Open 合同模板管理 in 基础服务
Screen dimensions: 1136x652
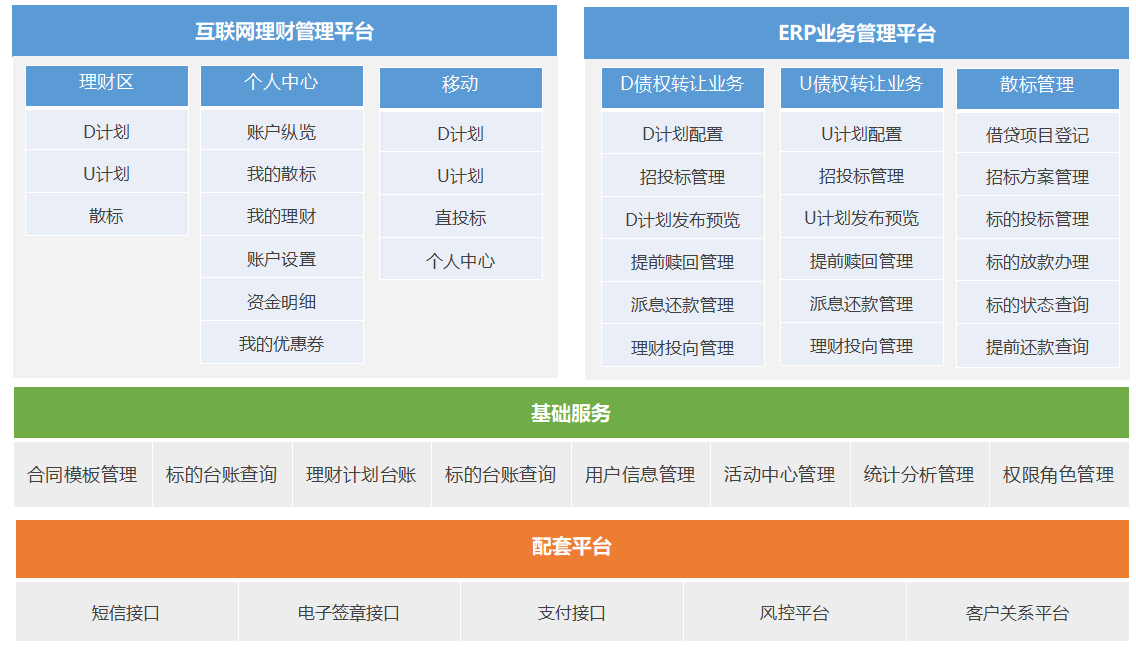click(x=82, y=475)
